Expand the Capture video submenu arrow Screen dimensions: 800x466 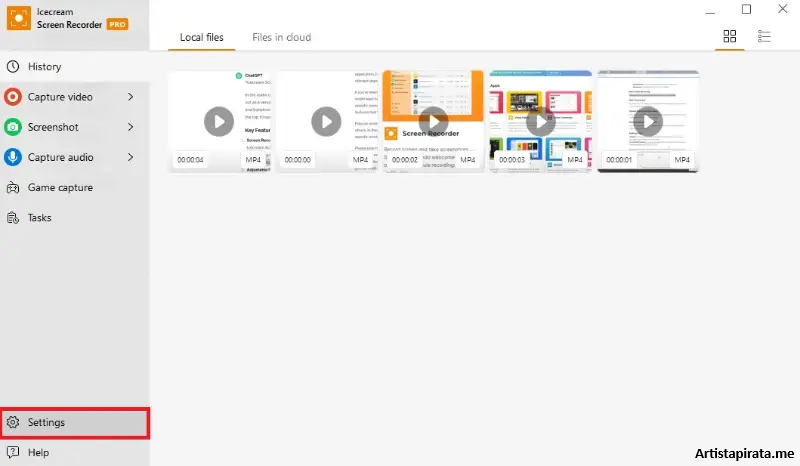pyautogui.click(x=131, y=96)
